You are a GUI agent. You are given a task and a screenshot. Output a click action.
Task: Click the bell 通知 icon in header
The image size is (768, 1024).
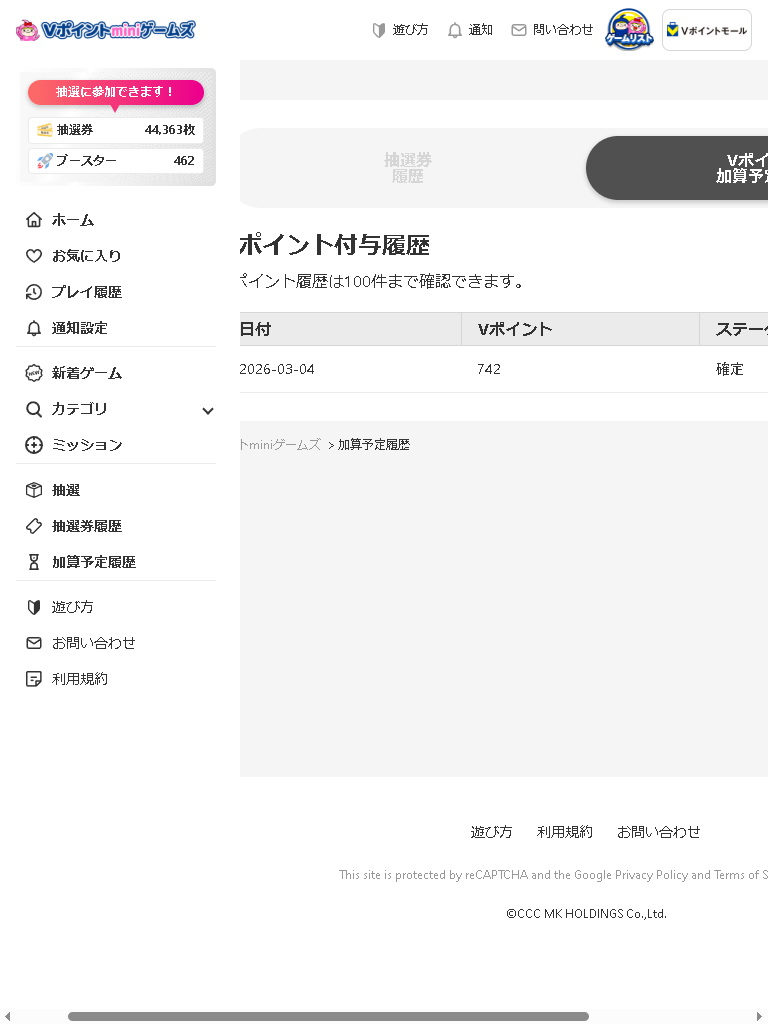[x=455, y=30]
